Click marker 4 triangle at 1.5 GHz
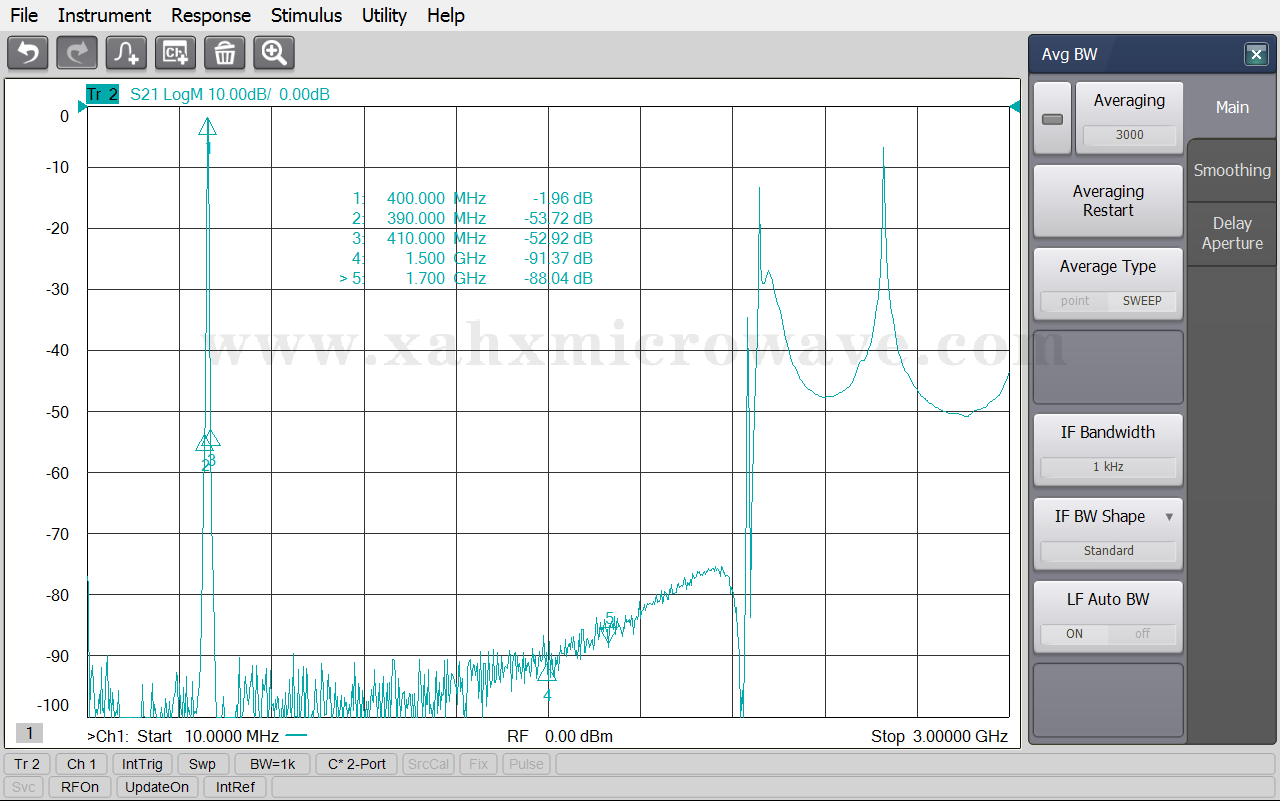1280x801 pixels. 546,672
